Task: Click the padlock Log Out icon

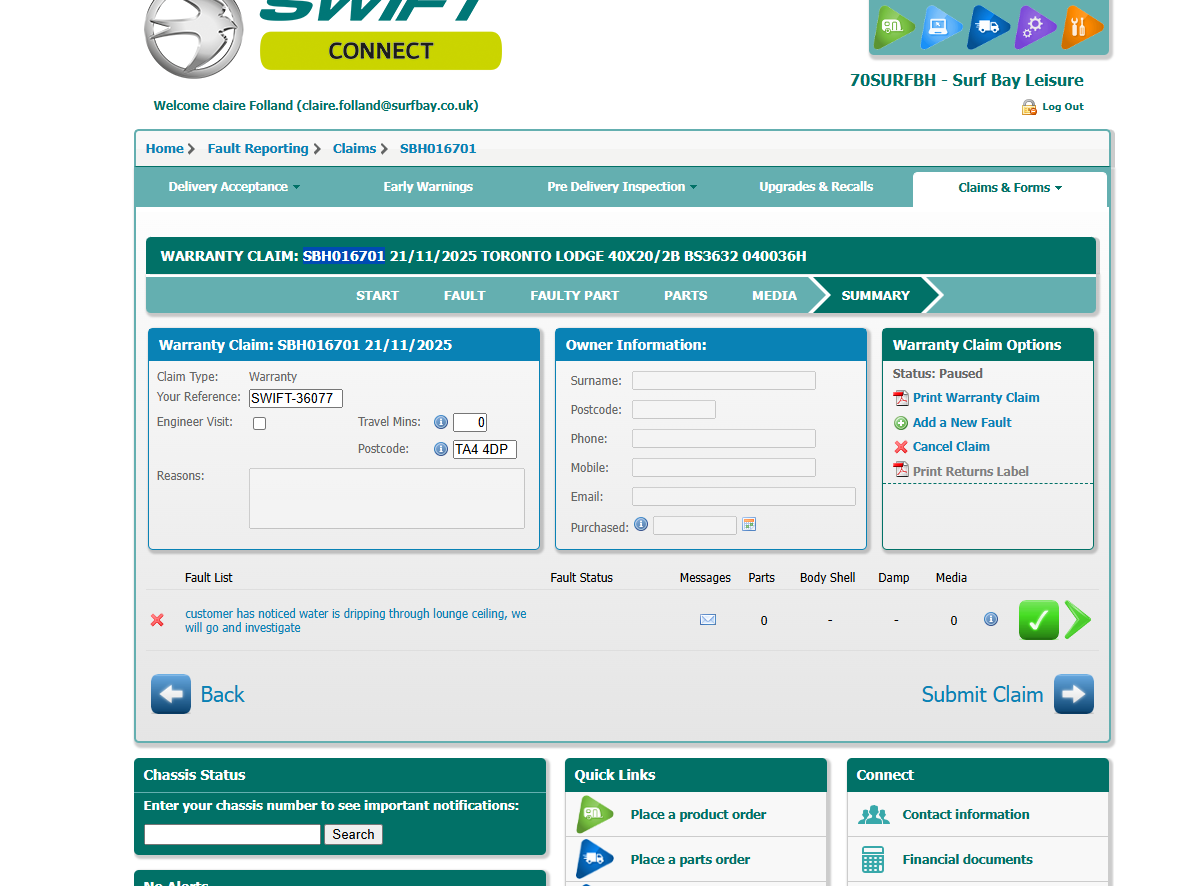Action: click(1029, 107)
